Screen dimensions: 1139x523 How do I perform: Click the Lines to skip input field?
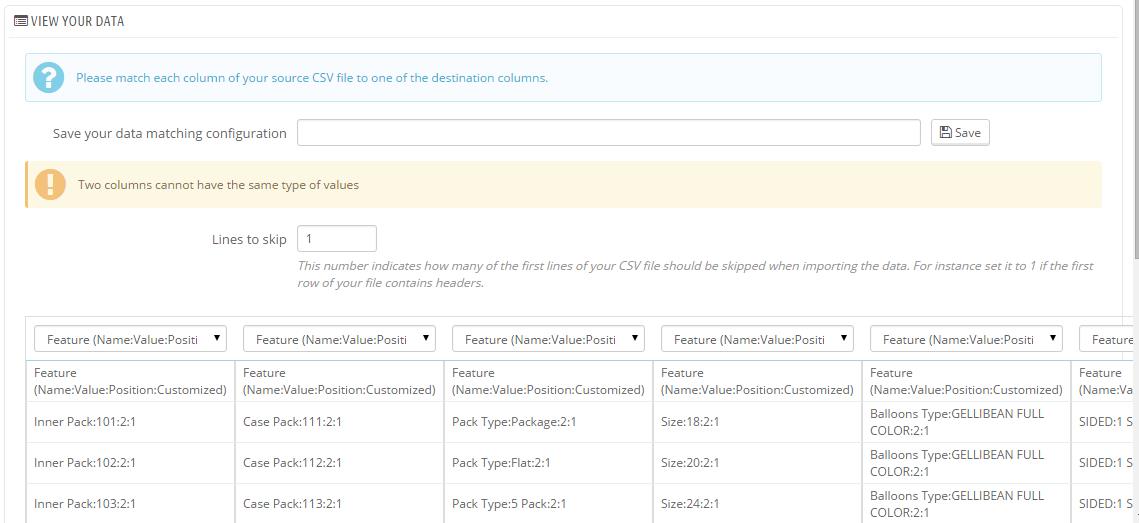[337, 239]
